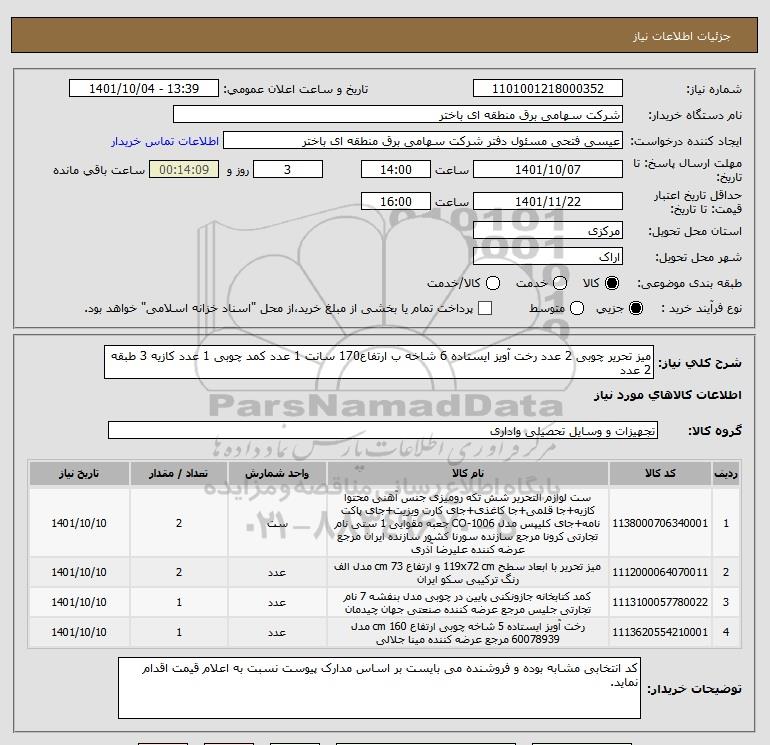Click the general need description text box

(x=379, y=362)
